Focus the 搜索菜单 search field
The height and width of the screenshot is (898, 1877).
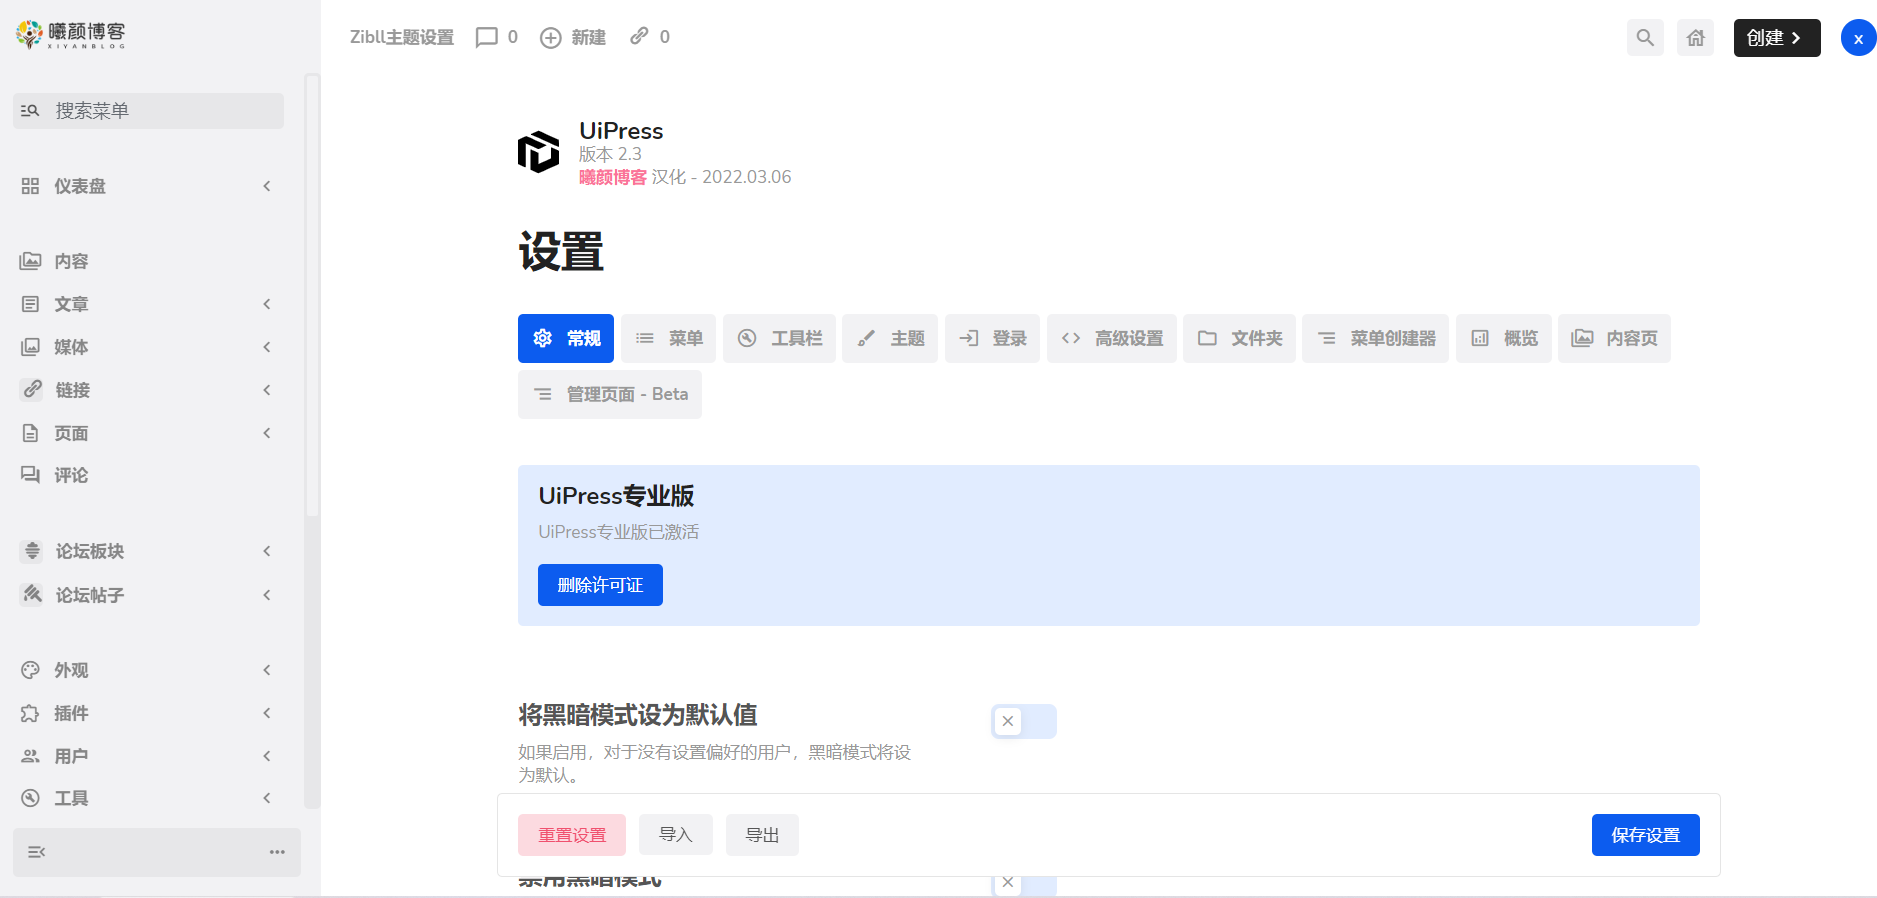click(148, 111)
